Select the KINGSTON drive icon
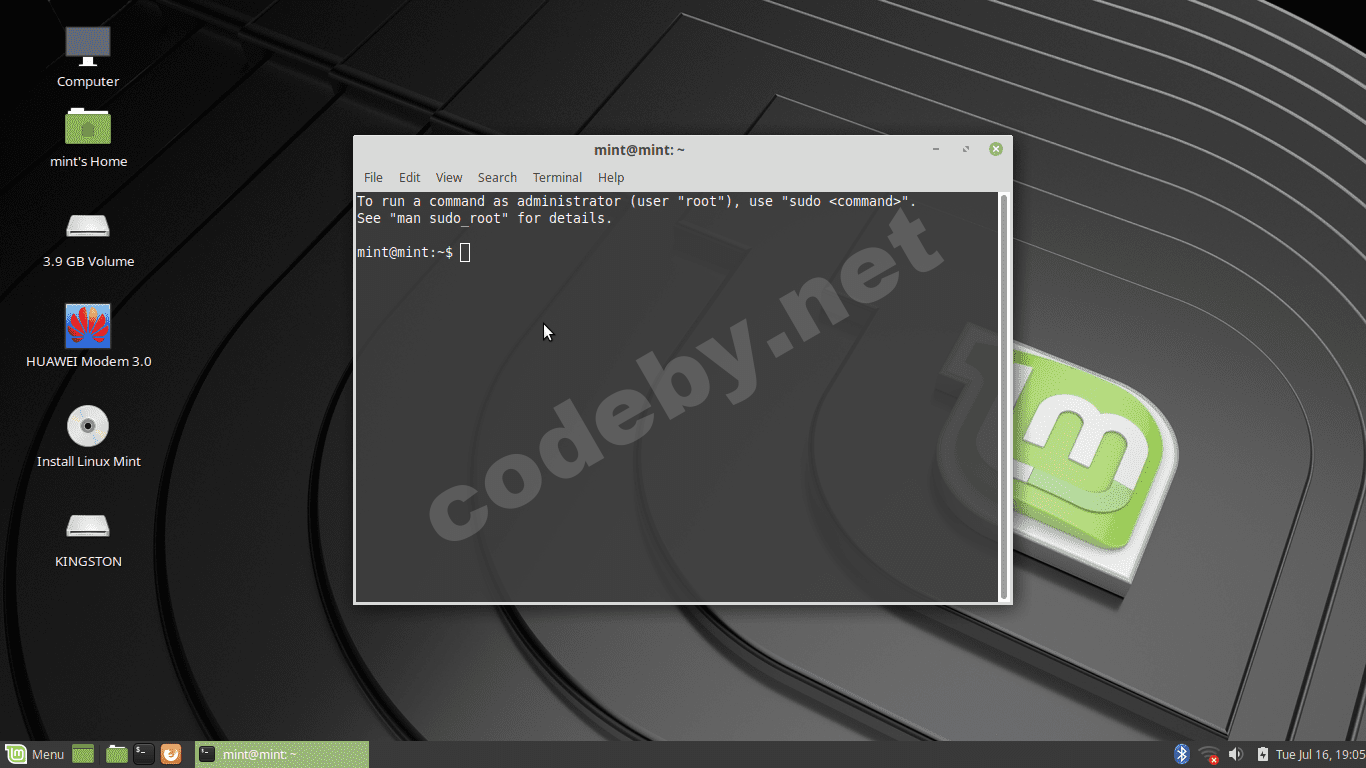The height and width of the screenshot is (768, 1366). click(x=88, y=526)
